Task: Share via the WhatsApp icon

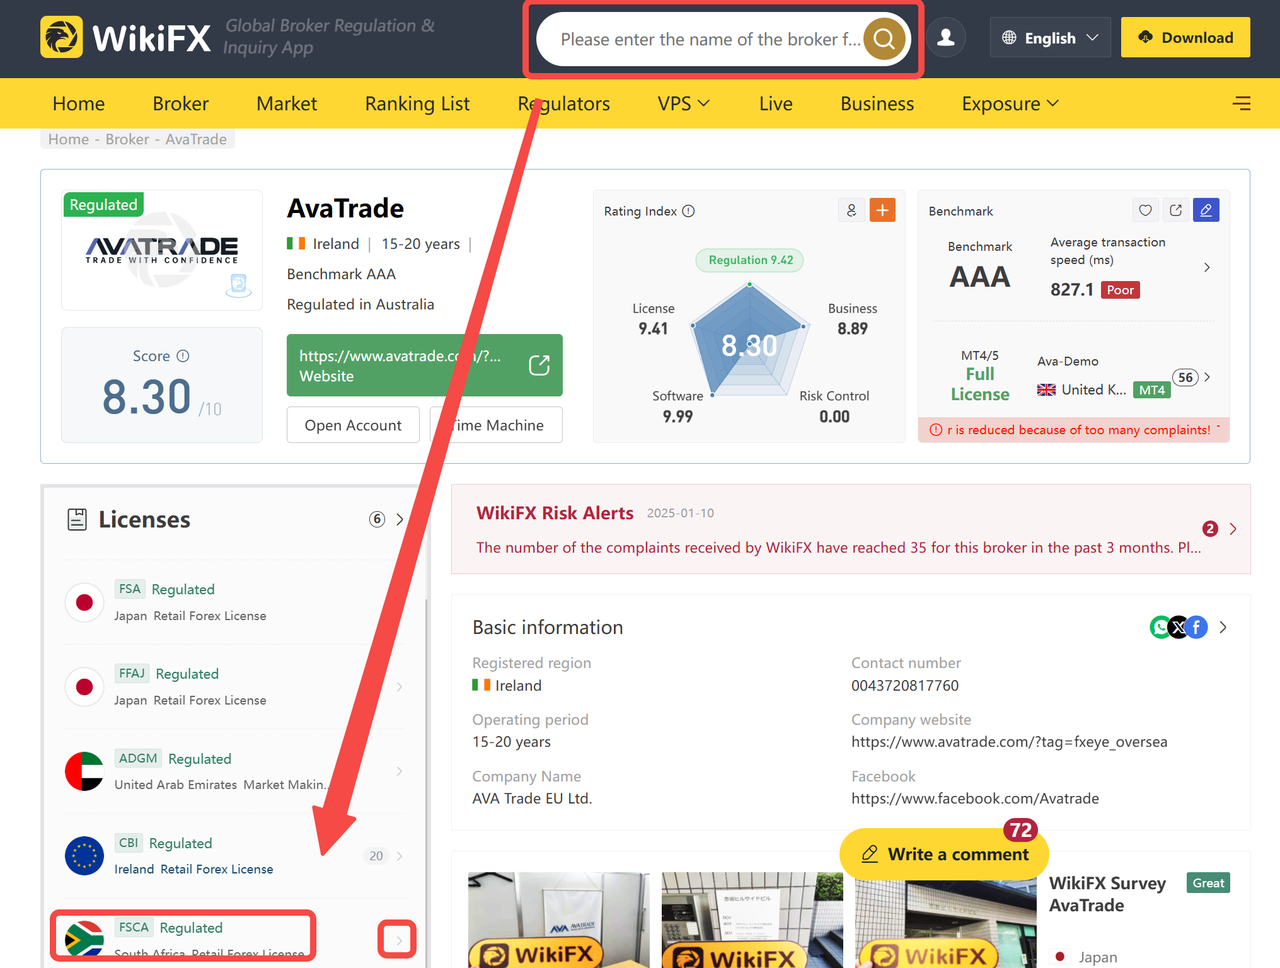Action: pos(1160,627)
